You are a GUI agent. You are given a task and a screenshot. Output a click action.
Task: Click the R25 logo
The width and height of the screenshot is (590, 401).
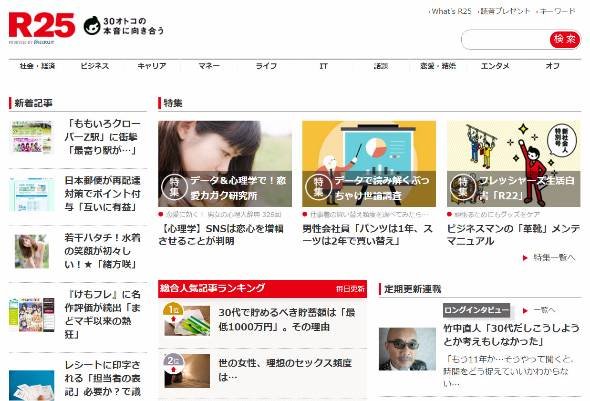coord(41,25)
